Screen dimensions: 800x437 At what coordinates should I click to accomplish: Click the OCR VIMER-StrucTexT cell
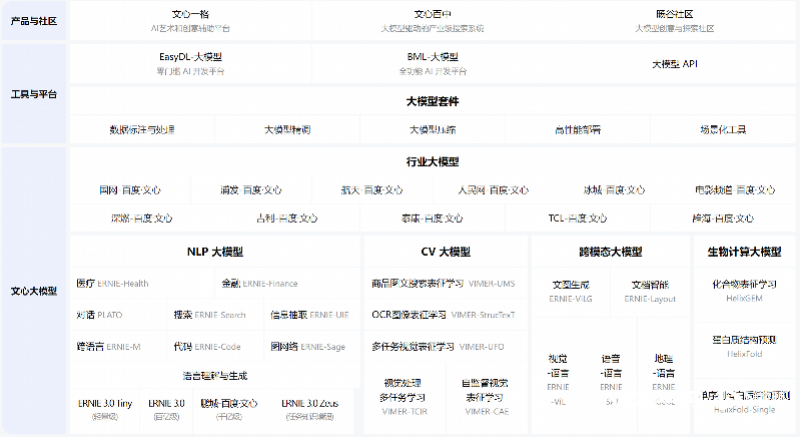[x=445, y=315]
